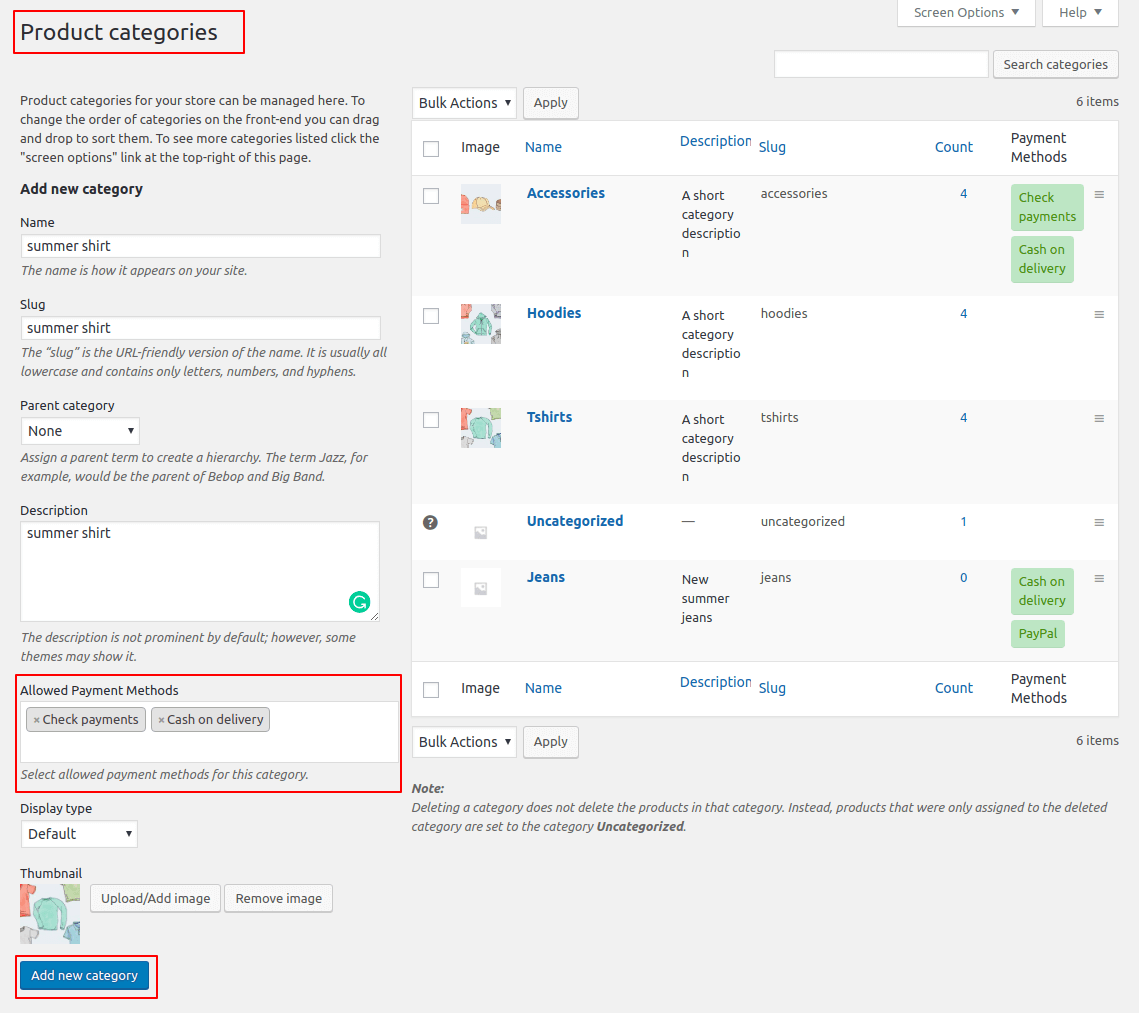Open the Screen Options tab
The height and width of the screenshot is (1013, 1139).
pos(966,13)
